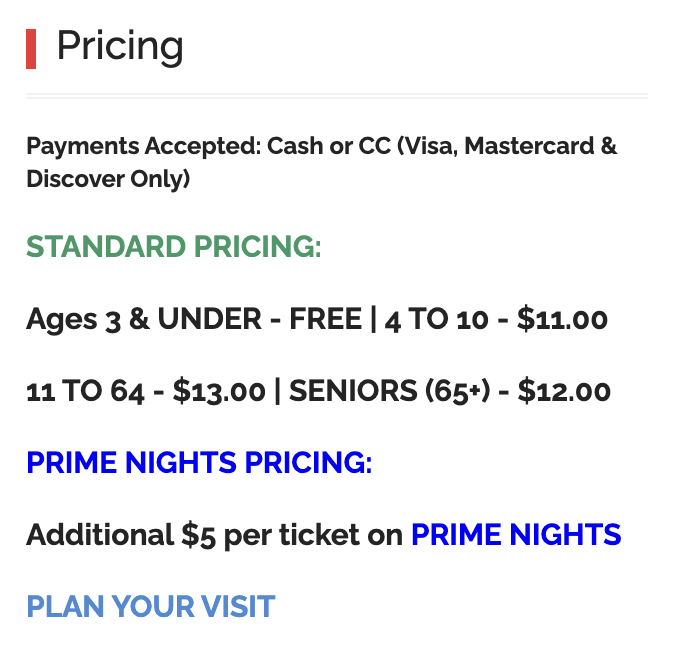Click the 'Mastercard &' text
Viewport: 674px width, 672px height.
[x=541, y=145]
